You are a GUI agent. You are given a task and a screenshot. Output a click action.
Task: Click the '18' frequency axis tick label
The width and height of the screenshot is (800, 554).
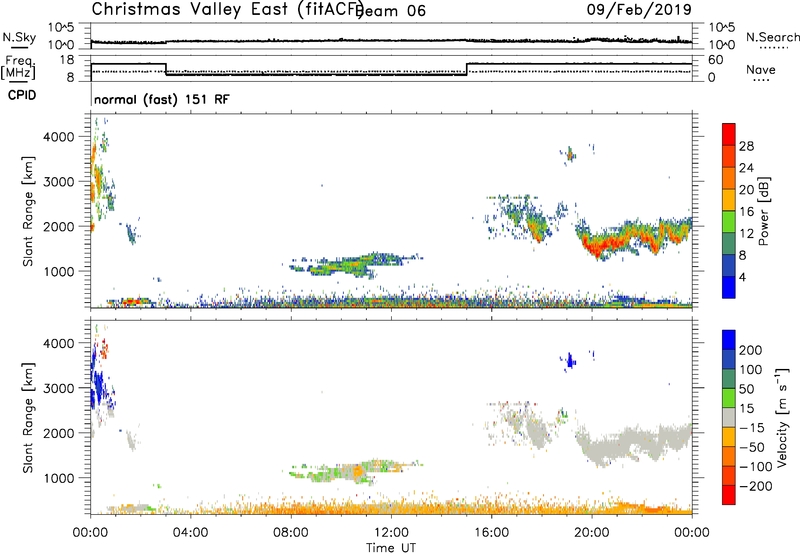click(x=66, y=60)
